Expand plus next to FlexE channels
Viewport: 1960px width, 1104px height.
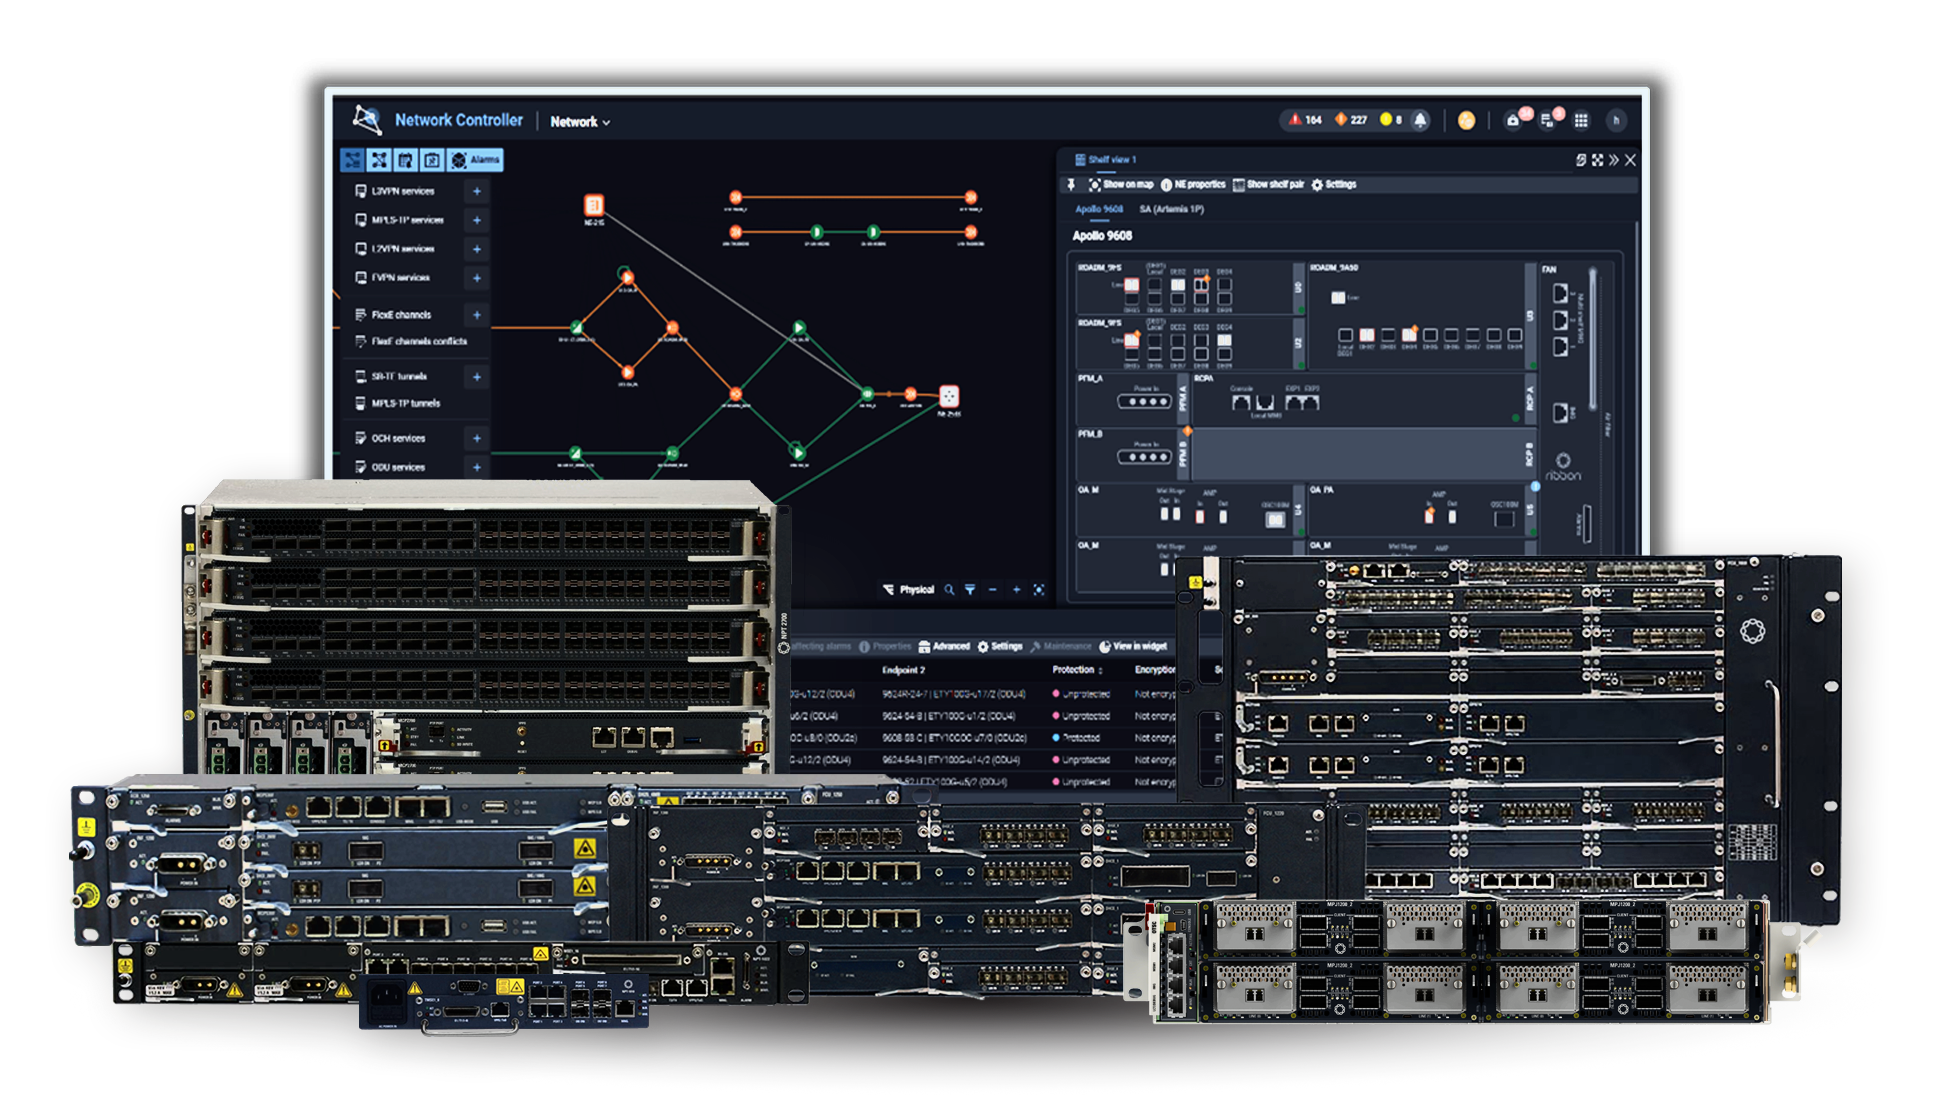coord(477,315)
